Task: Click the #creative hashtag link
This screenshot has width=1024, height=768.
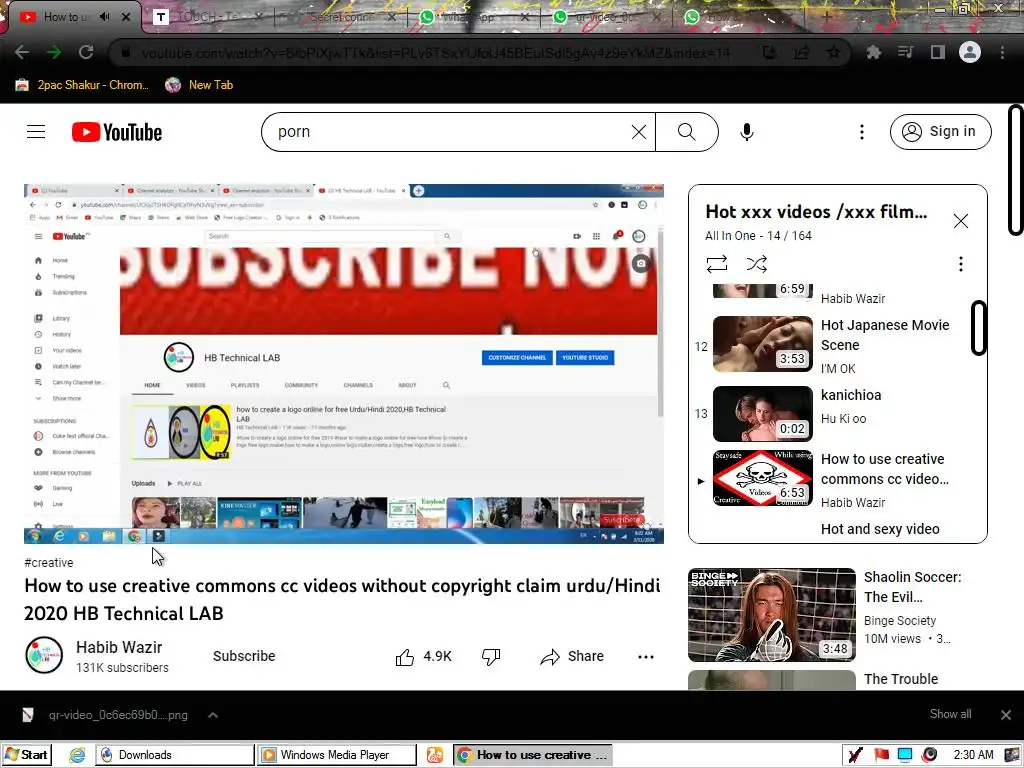Action: click(x=48, y=562)
